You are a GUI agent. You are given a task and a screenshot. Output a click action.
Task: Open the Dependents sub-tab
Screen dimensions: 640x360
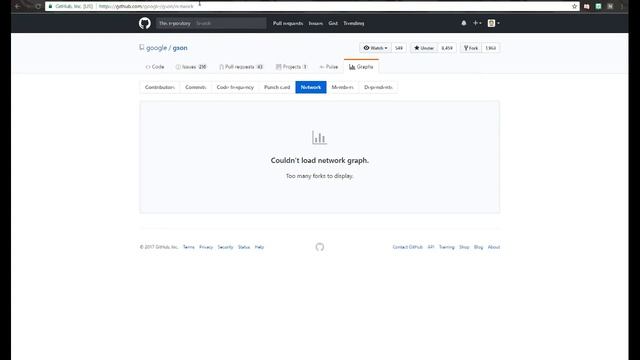[378, 87]
